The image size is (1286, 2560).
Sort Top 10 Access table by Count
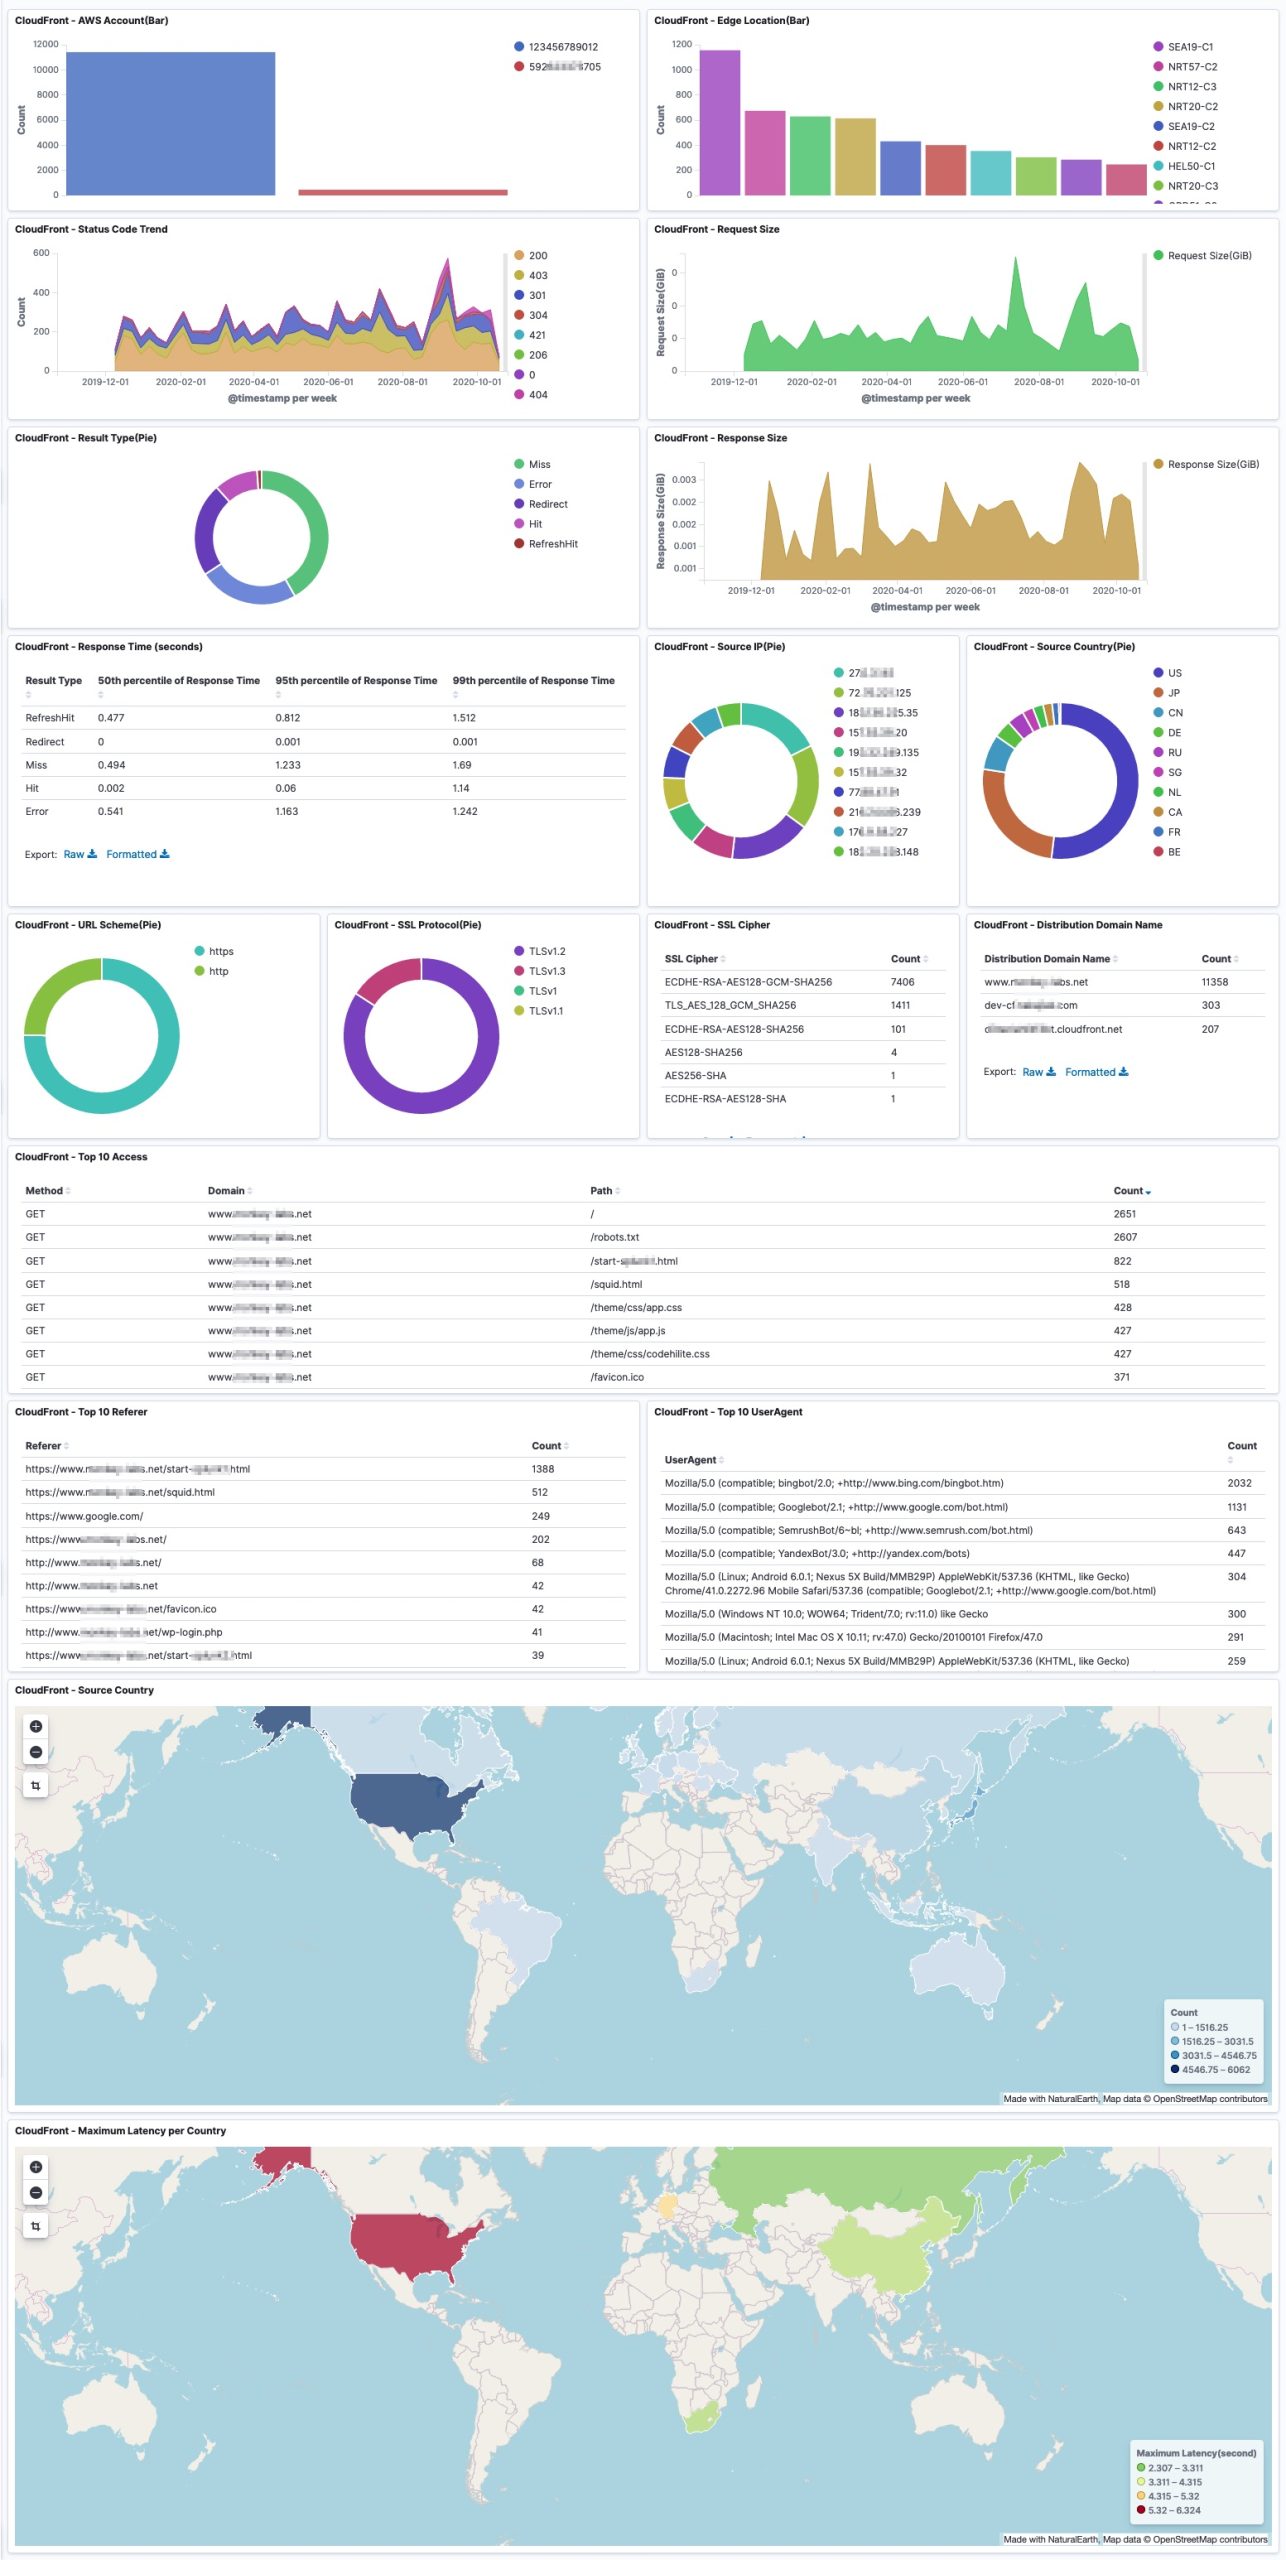1131,1191
